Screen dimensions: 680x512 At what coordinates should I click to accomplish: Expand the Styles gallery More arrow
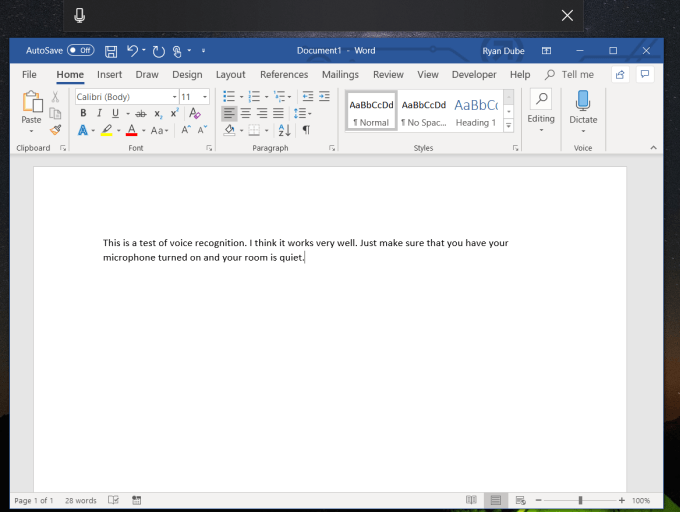pos(509,126)
